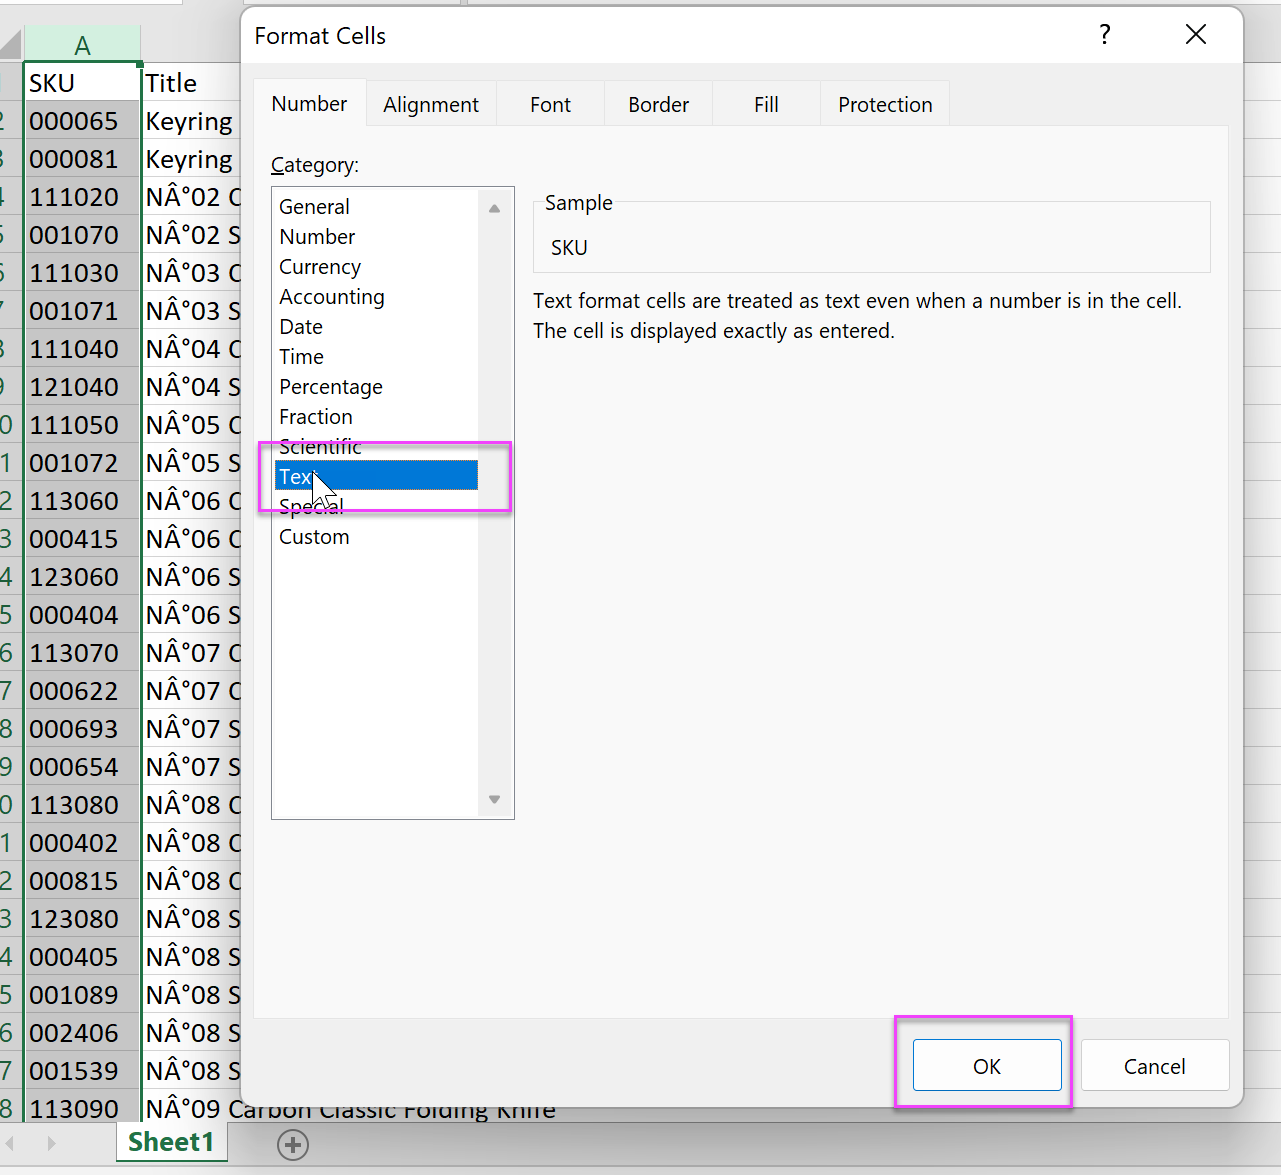Screen dimensions: 1281x1175
Task: Click the Sheet1 worksheet tab
Action: (x=171, y=1142)
